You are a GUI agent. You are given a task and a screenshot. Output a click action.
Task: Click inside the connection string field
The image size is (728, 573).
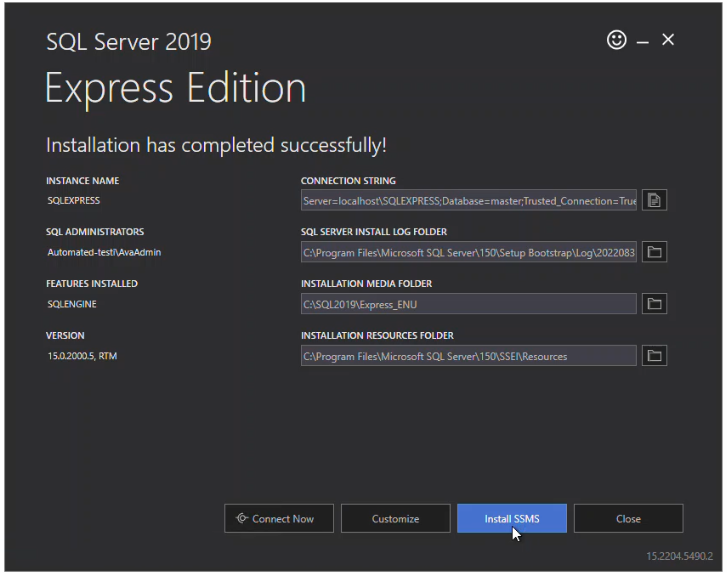click(468, 201)
